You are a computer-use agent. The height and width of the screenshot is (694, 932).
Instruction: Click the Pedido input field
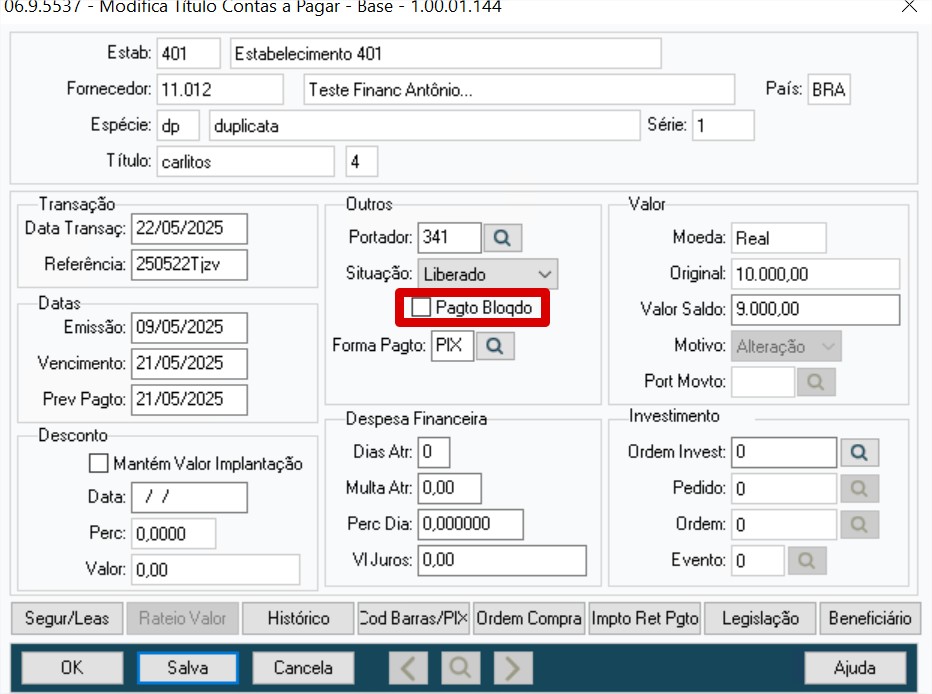click(x=784, y=488)
